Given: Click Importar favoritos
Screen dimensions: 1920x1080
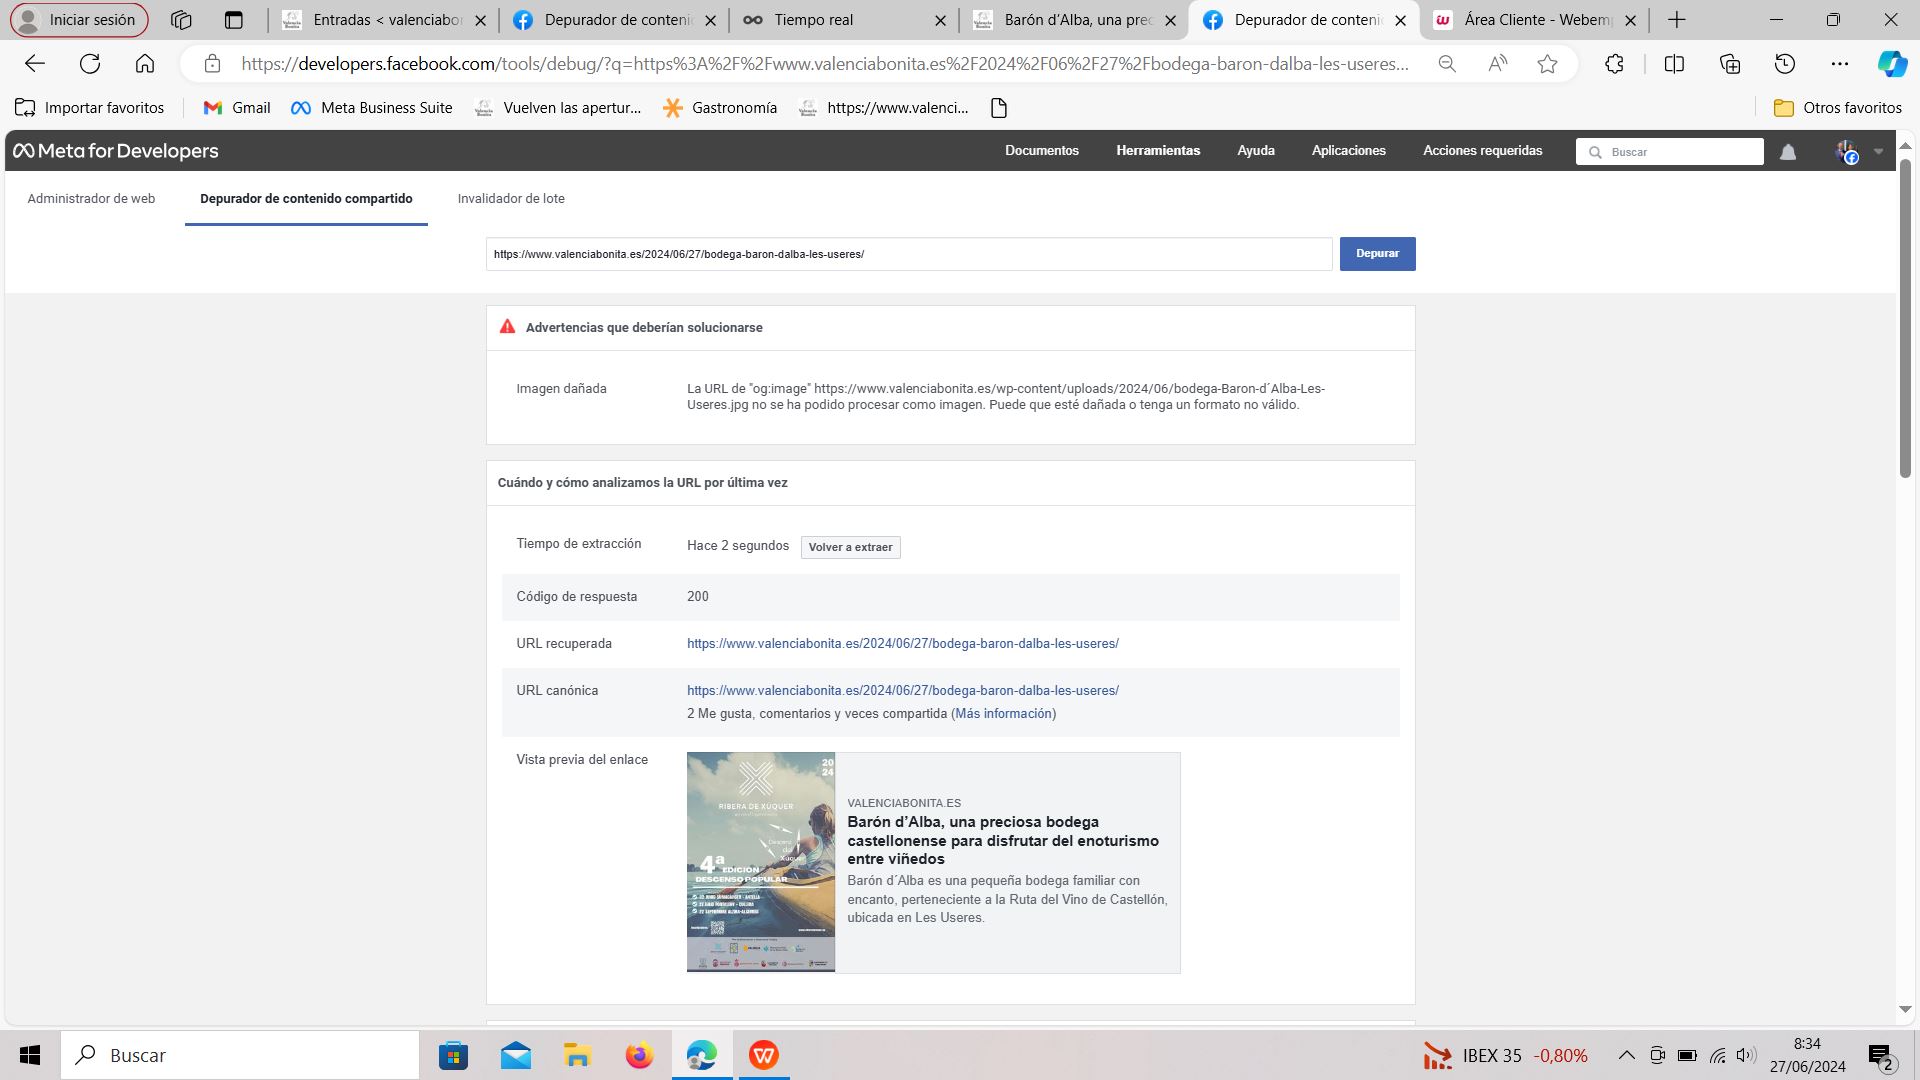Looking at the screenshot, I should tap(90, 108).
